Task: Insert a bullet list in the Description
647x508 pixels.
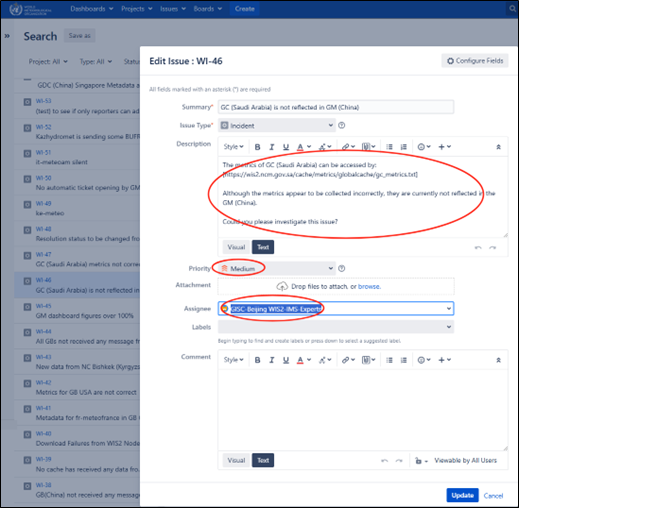Action: (x=389, y=146)
